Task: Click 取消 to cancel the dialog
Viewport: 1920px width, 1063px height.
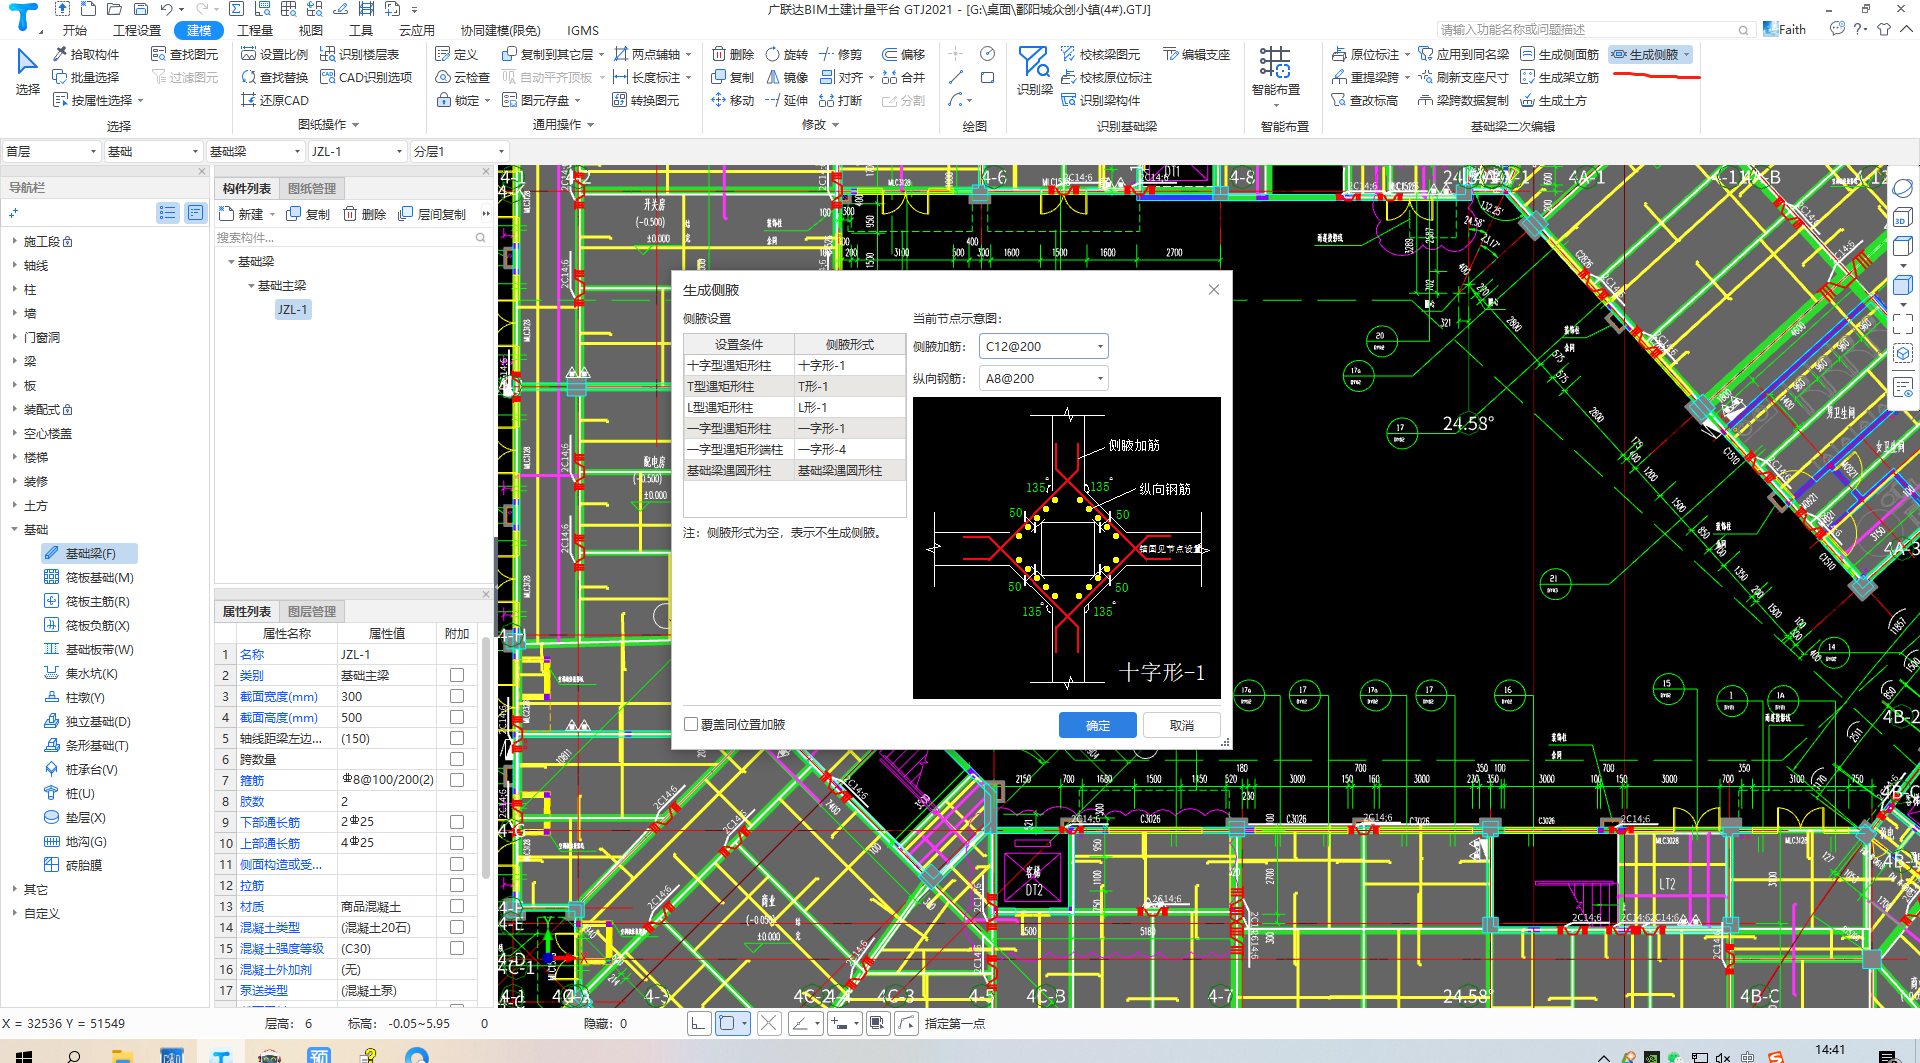Action: pyautogui.click(x=1182, y=725)
